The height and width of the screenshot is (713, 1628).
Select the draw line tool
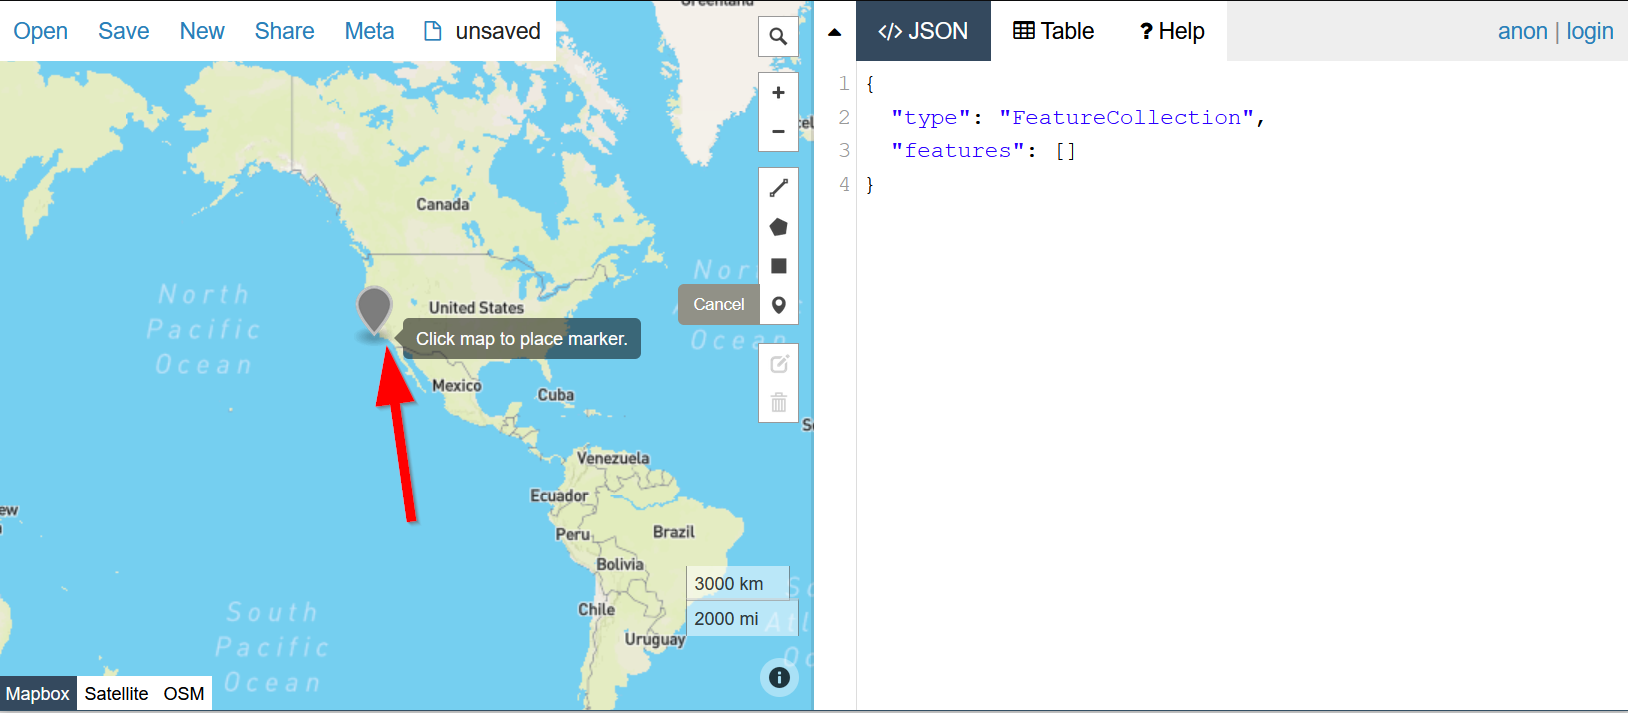(x=778, y=188)
